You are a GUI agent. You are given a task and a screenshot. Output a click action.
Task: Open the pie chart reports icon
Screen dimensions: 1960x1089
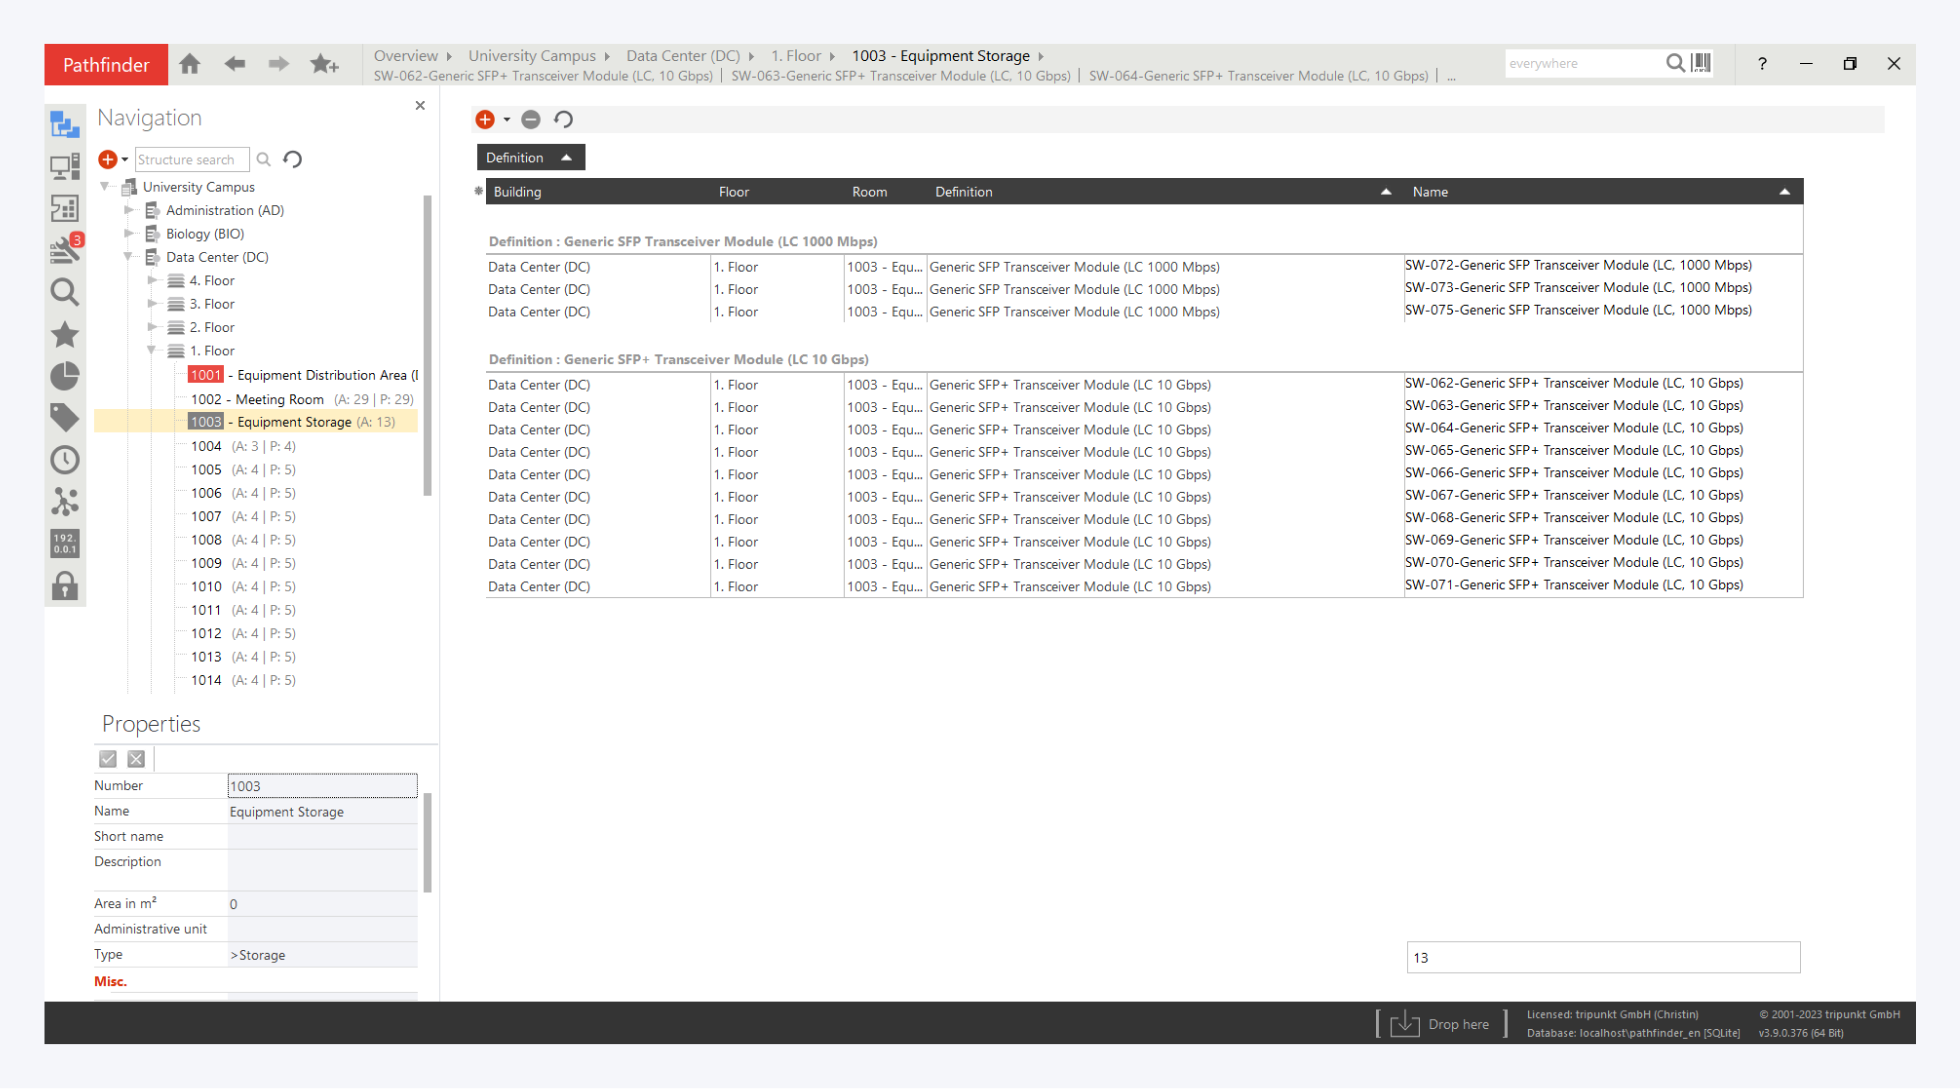65,376
